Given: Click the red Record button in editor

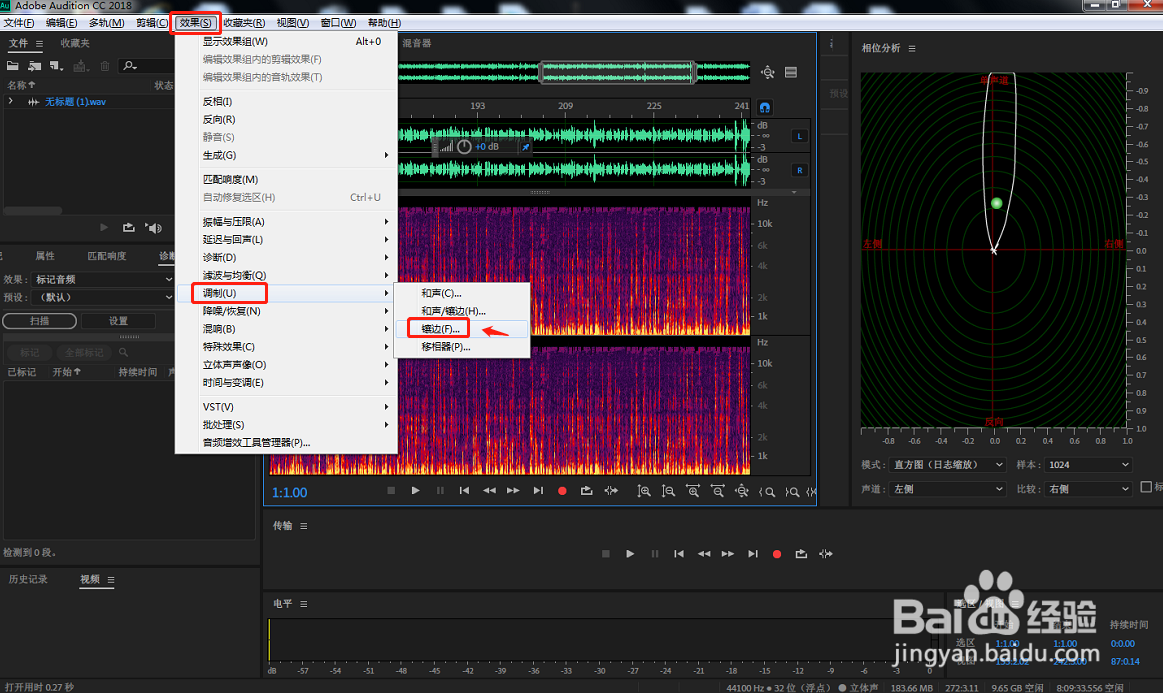Looking at the screenshot, I should coord(562,490).
